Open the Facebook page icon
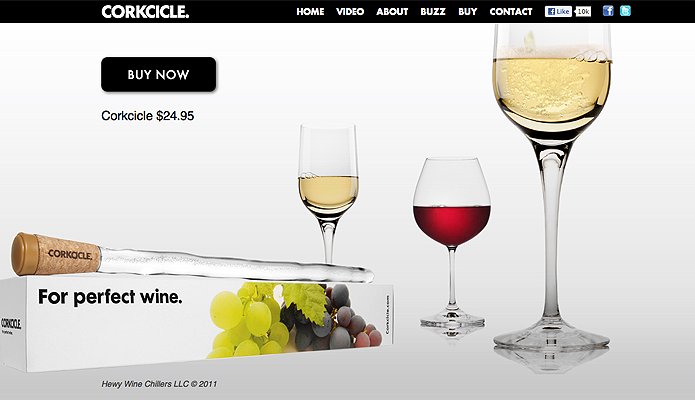 pyautogui.click(x=608, y=11)
